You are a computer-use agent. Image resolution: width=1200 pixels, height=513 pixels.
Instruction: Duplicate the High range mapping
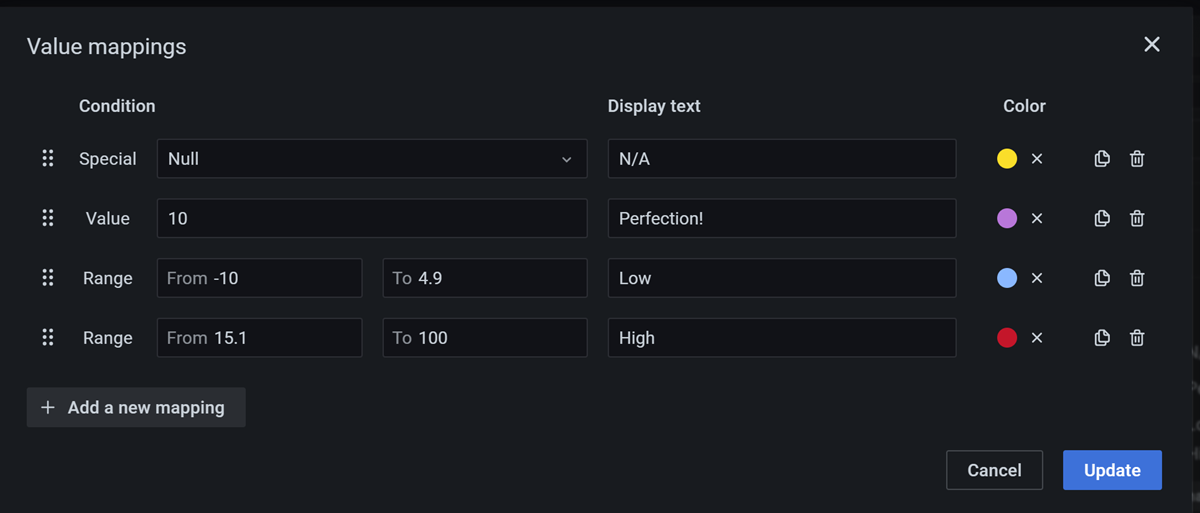[x=1102, y=338]
